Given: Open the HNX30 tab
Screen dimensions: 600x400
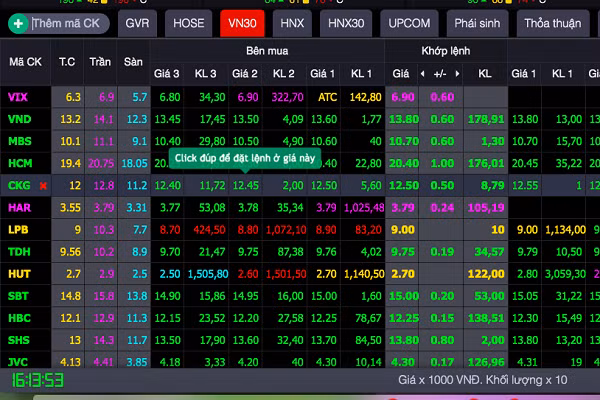Looking at the screenshot, I should click(346, 22).
